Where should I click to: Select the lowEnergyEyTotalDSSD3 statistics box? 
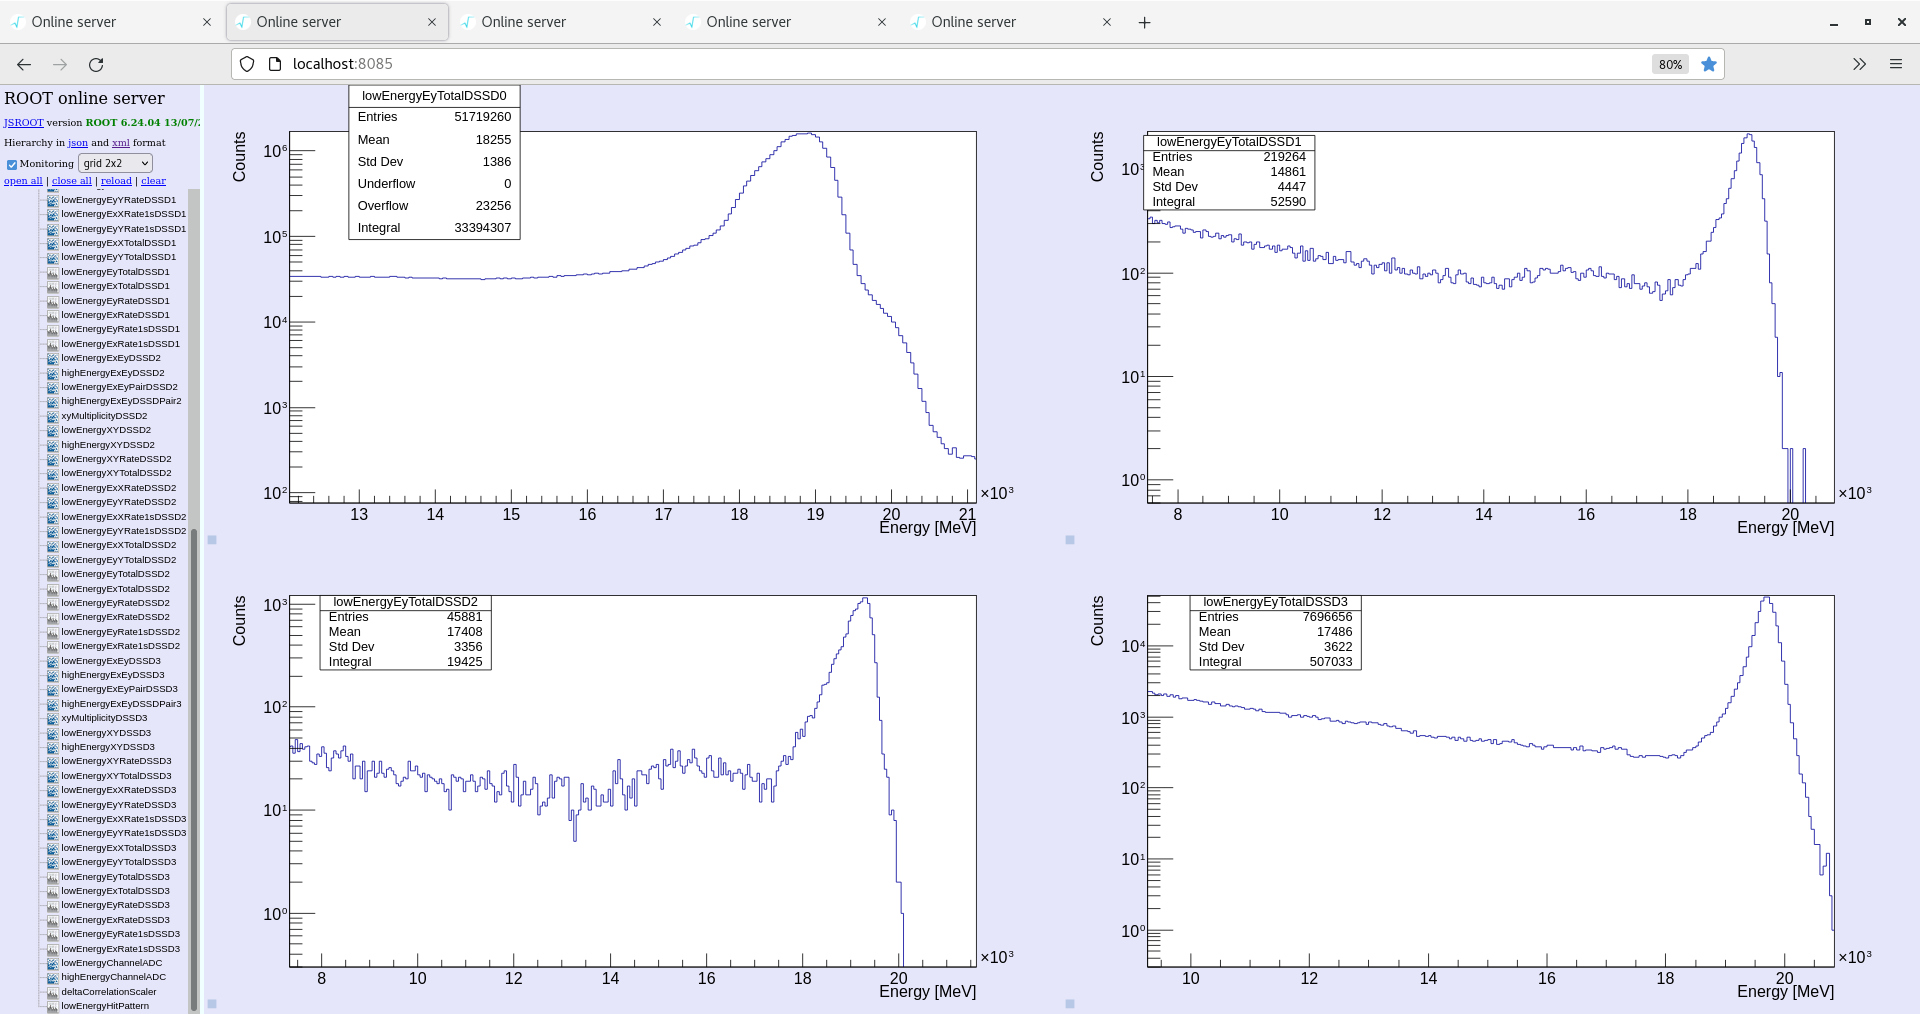[x=1275, y=632]
